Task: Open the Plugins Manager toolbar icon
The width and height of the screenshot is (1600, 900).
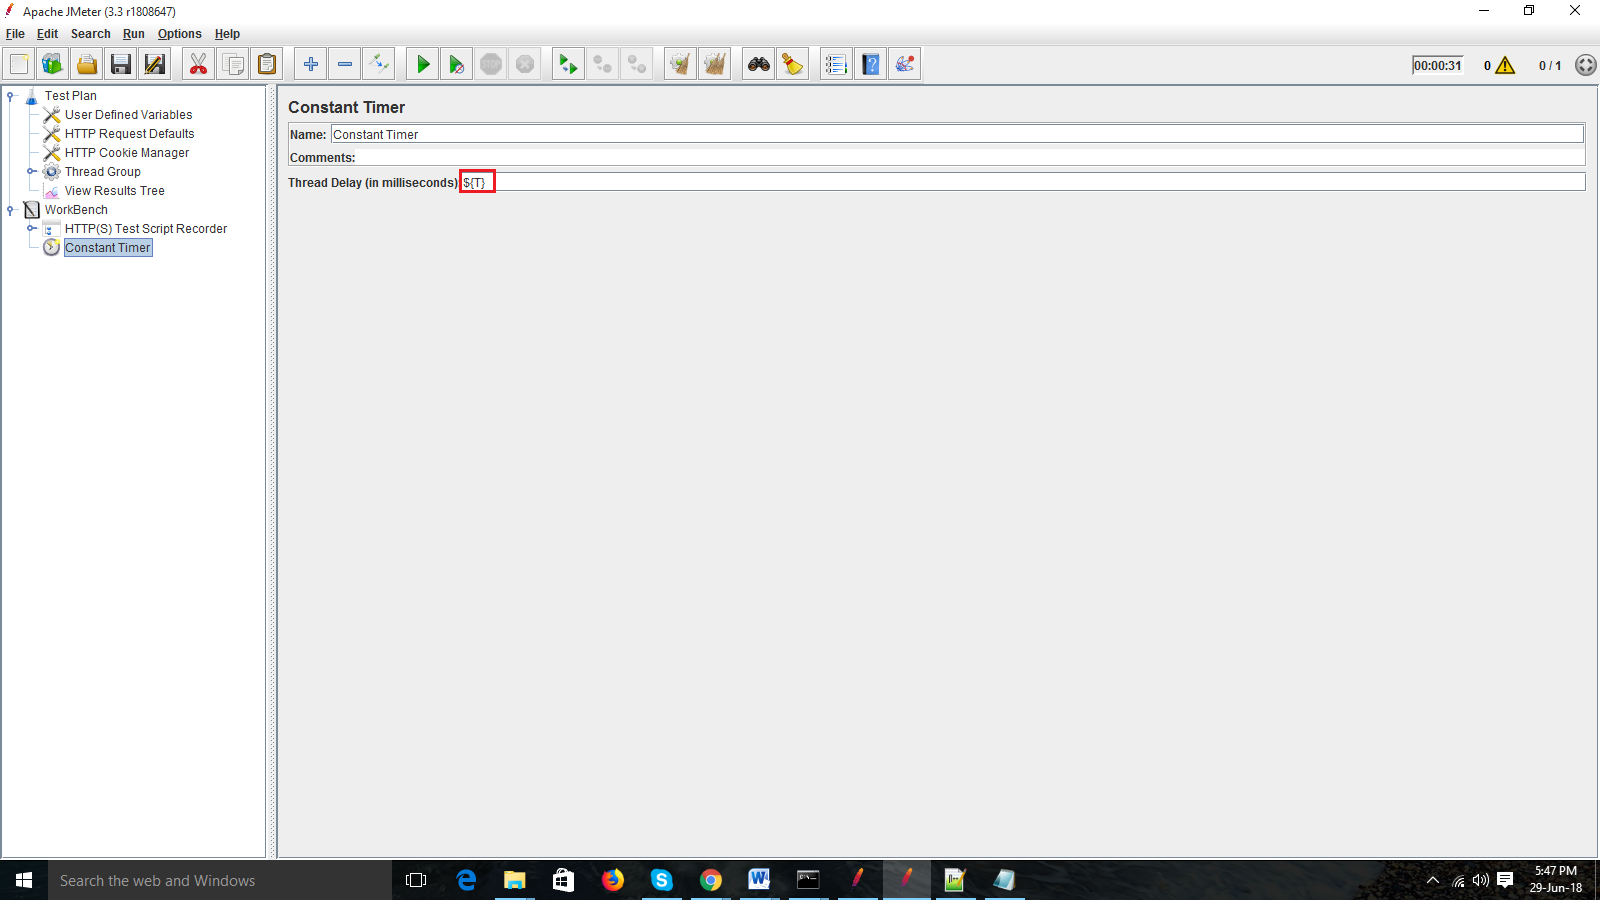Action: pyautogui.click(x=905, y=65)
